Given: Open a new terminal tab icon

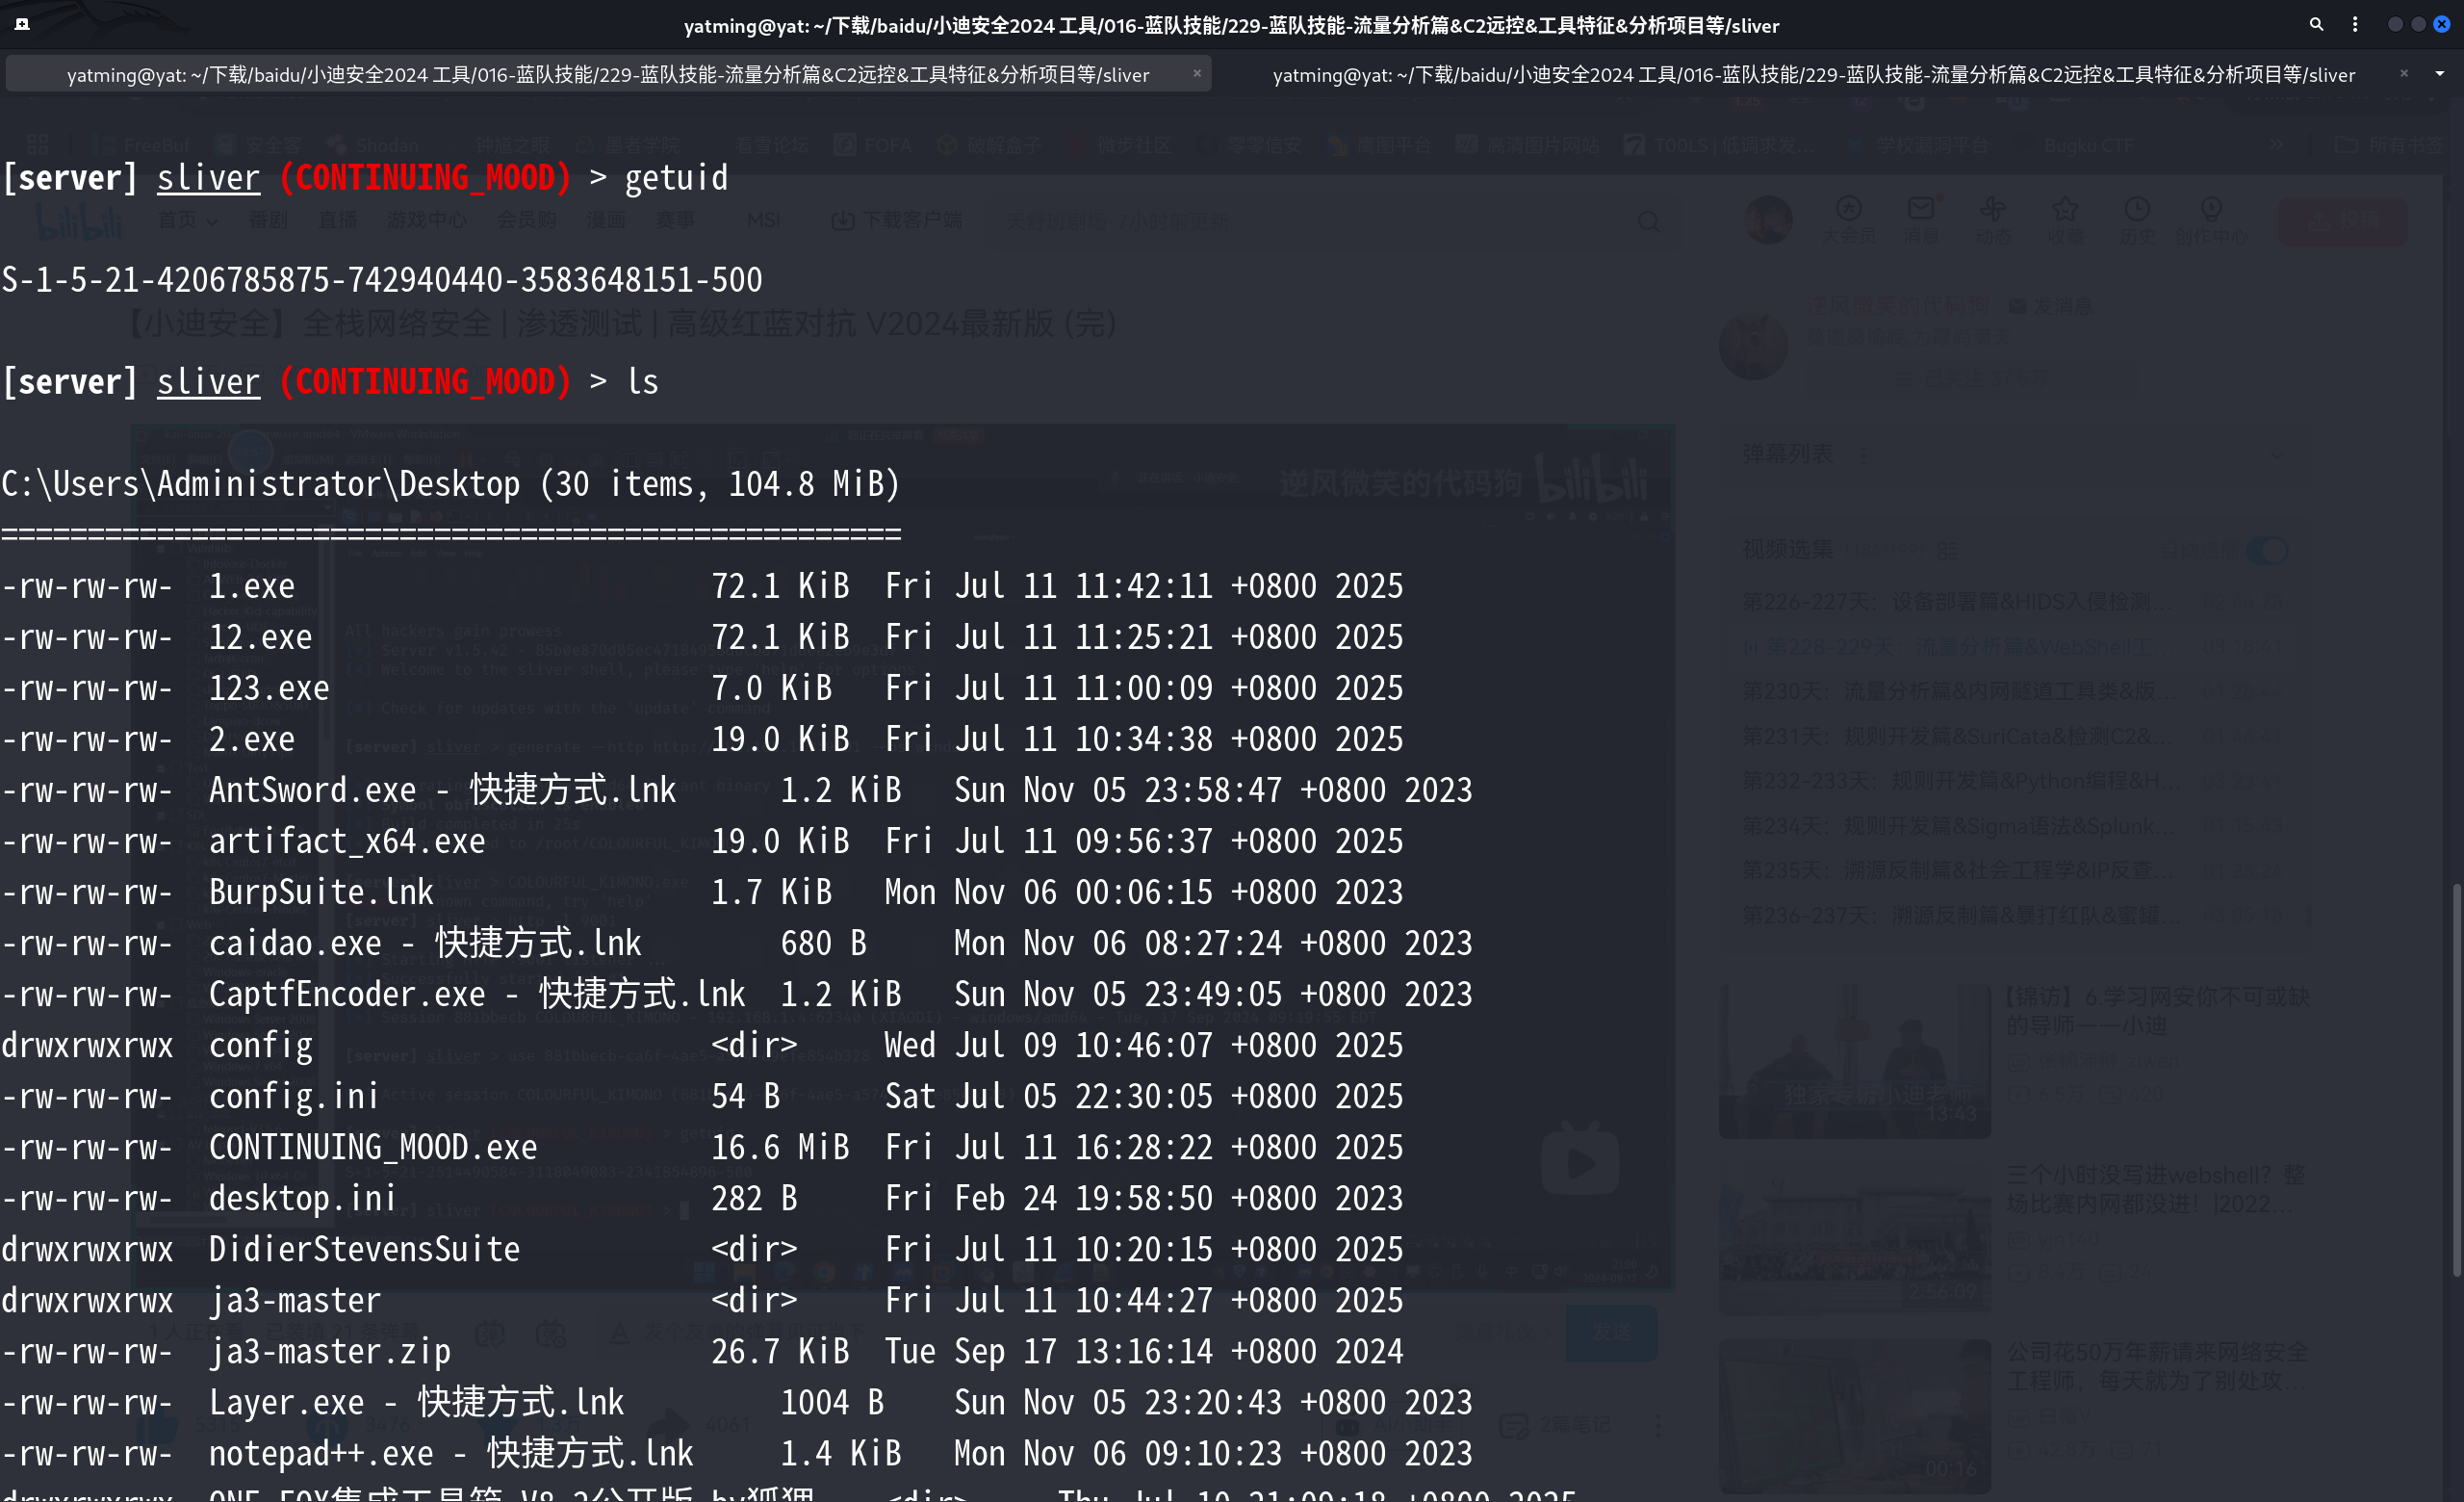Looking at the screenshot, I should pos(22,24).
